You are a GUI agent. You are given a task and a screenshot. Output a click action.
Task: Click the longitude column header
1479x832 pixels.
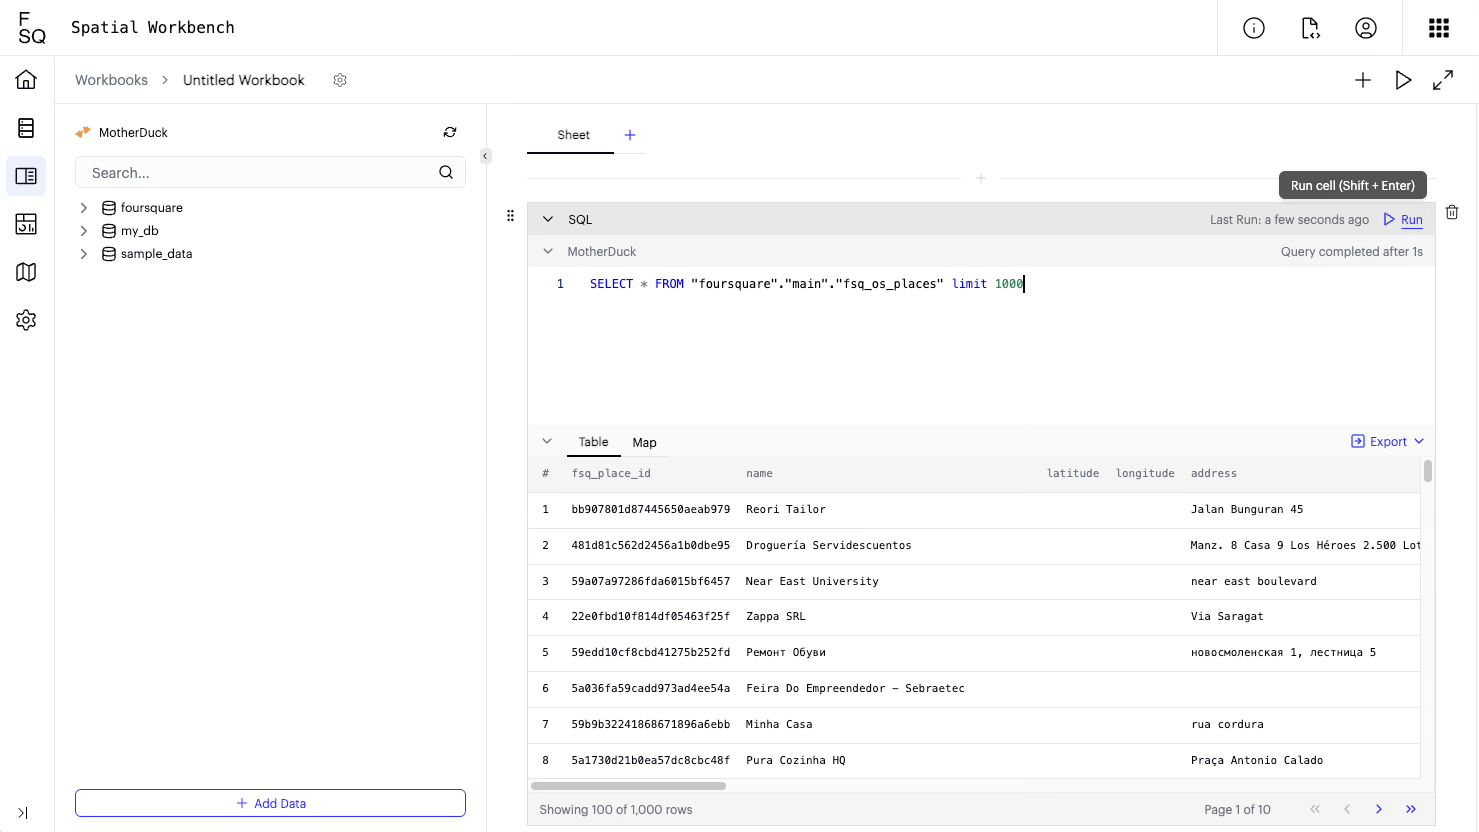[1145, 473]
